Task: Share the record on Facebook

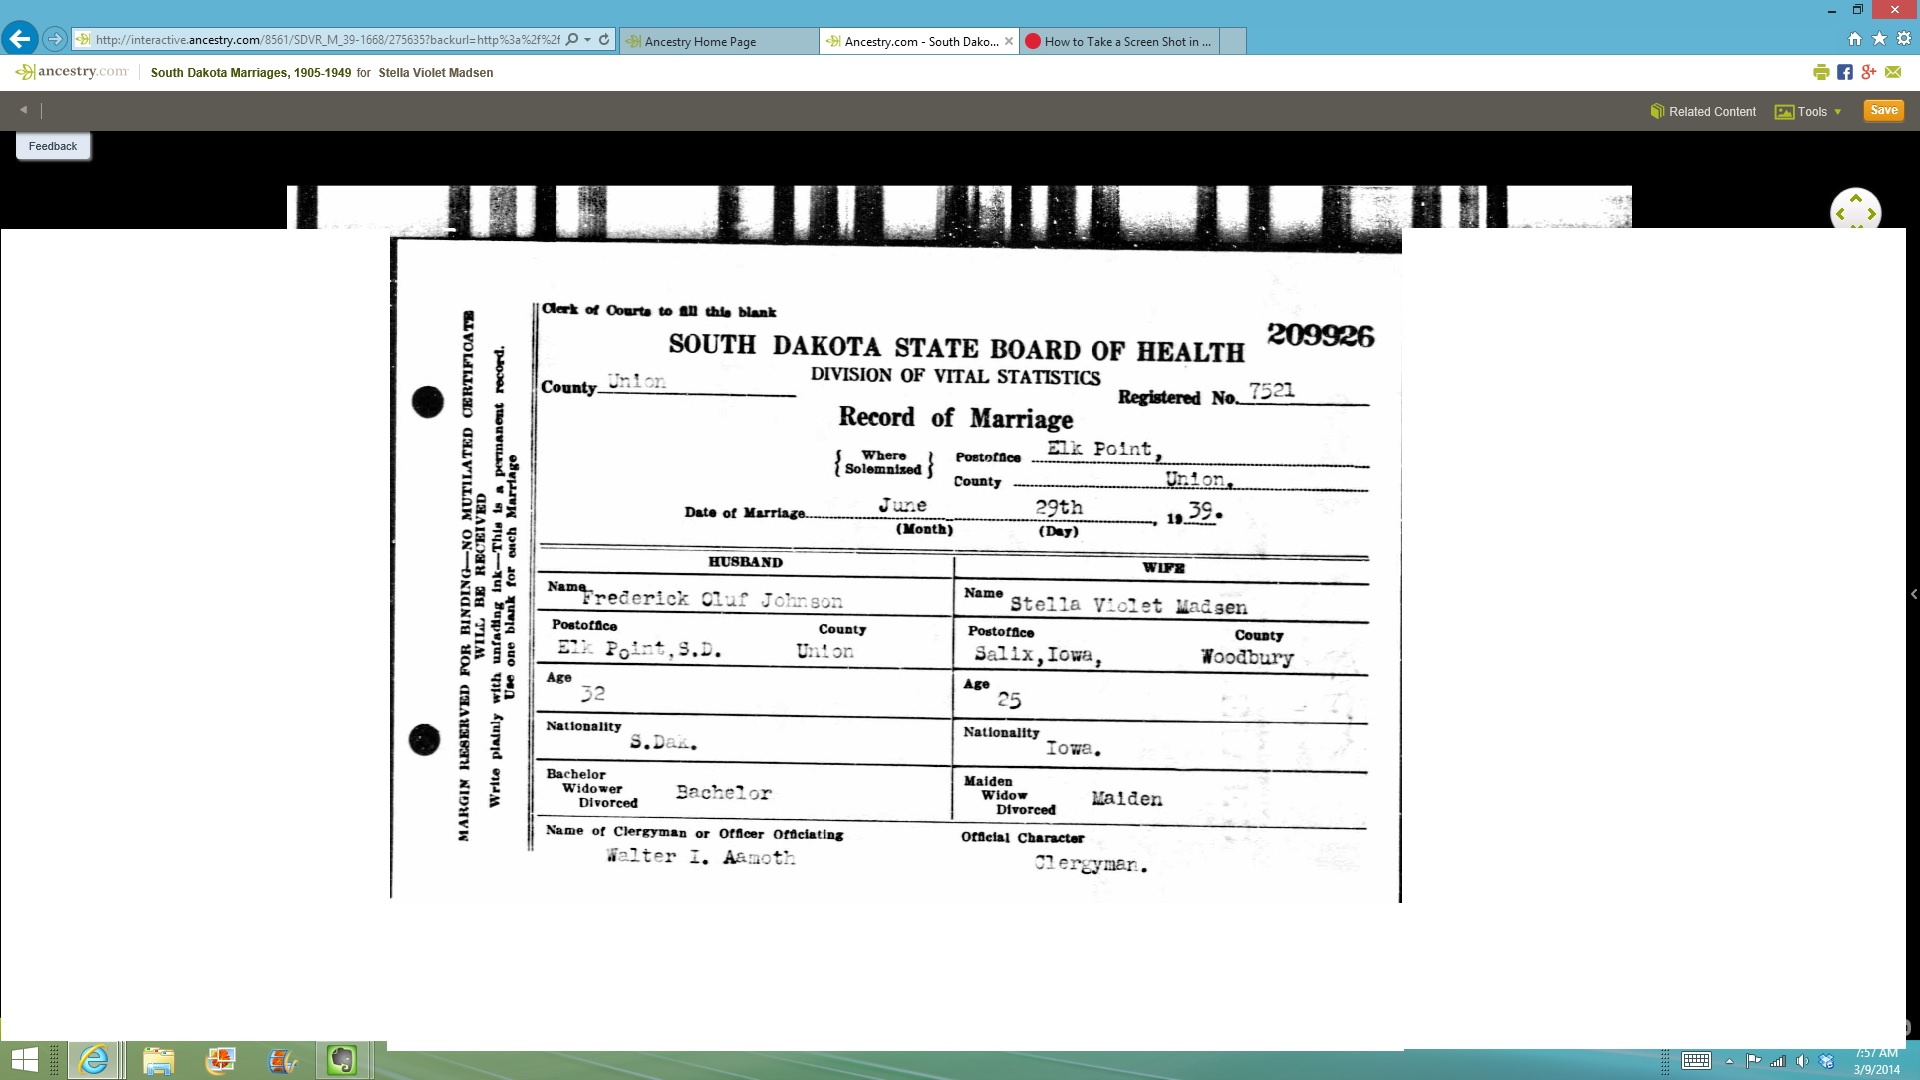Action: [x=1845, y=72]
